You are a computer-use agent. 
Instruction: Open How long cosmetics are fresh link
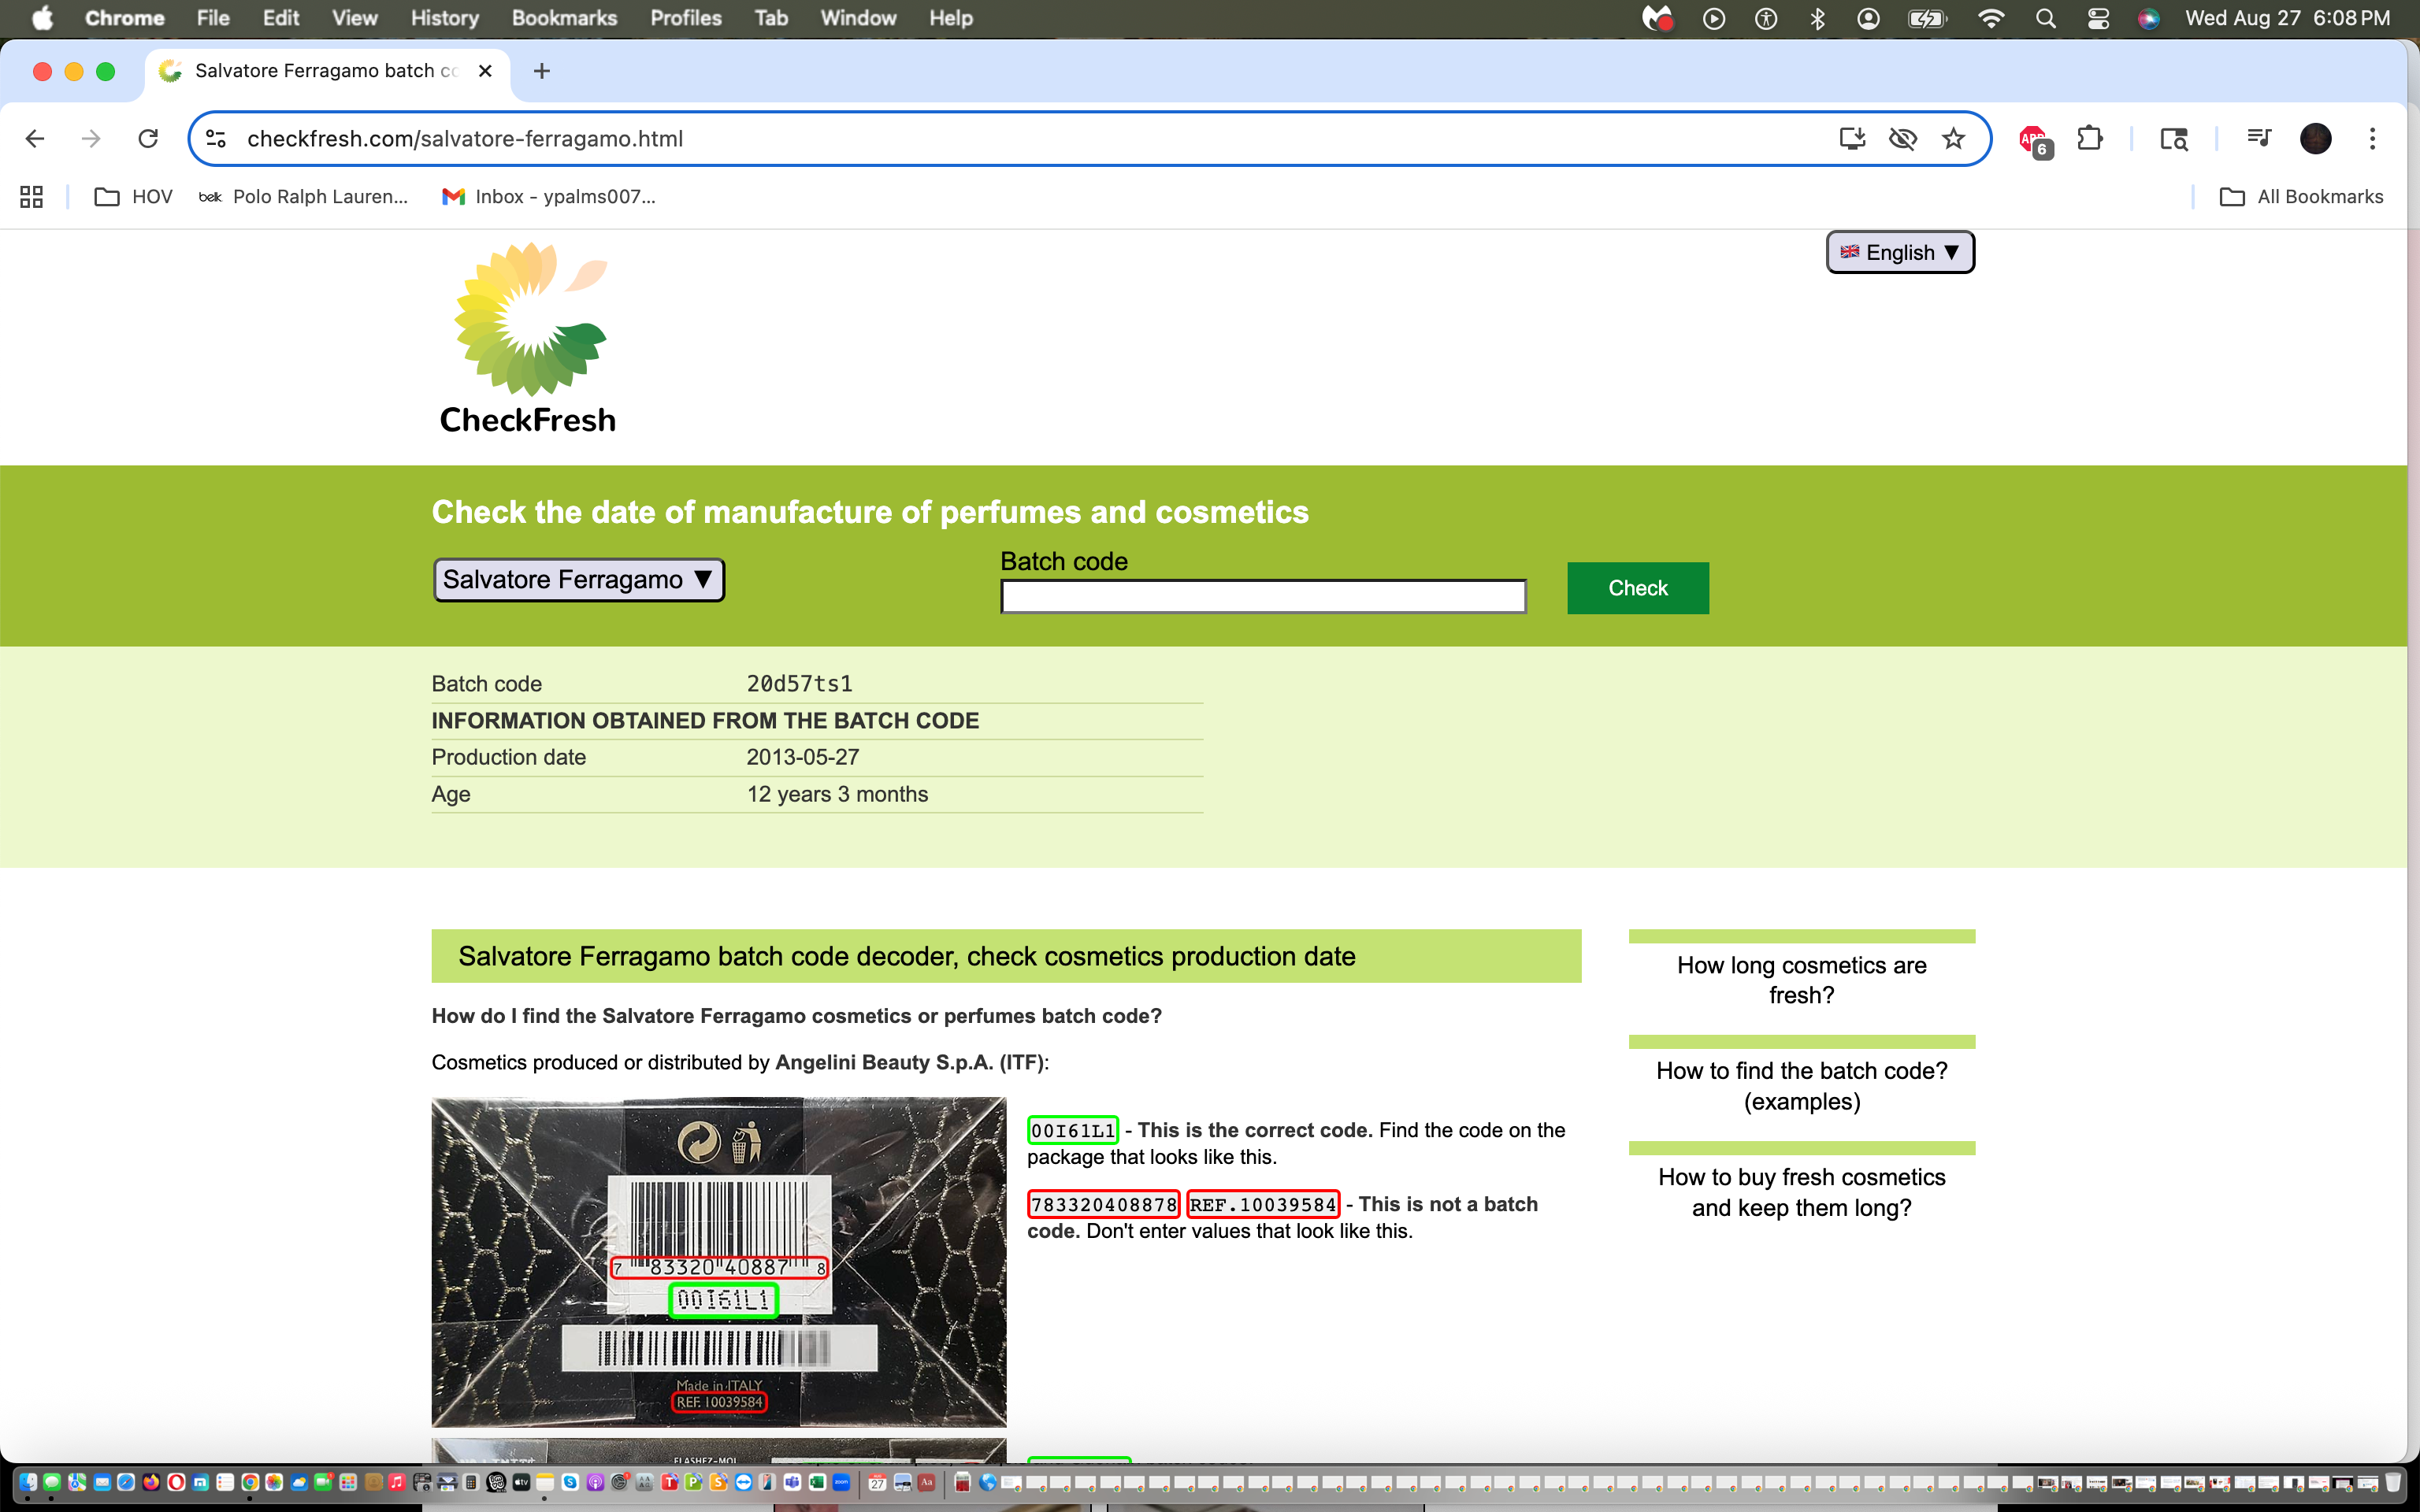1801,980
